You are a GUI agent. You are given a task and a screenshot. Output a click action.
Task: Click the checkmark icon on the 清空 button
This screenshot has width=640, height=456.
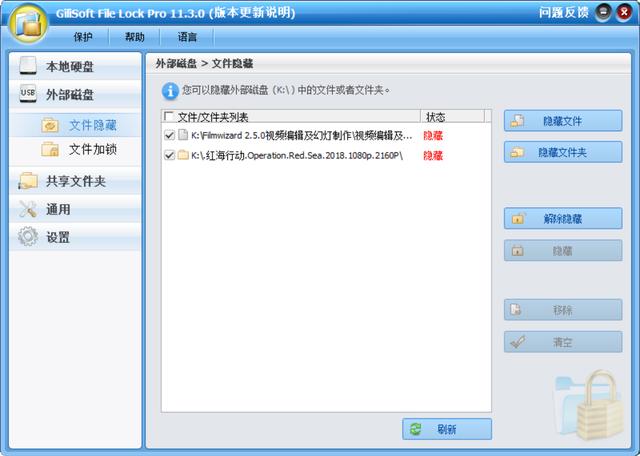tap(518, 342)
